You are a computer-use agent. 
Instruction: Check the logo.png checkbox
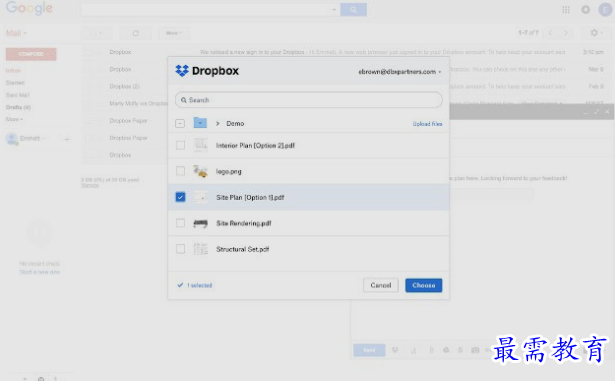pyautogui.click(x=180, y=171)
